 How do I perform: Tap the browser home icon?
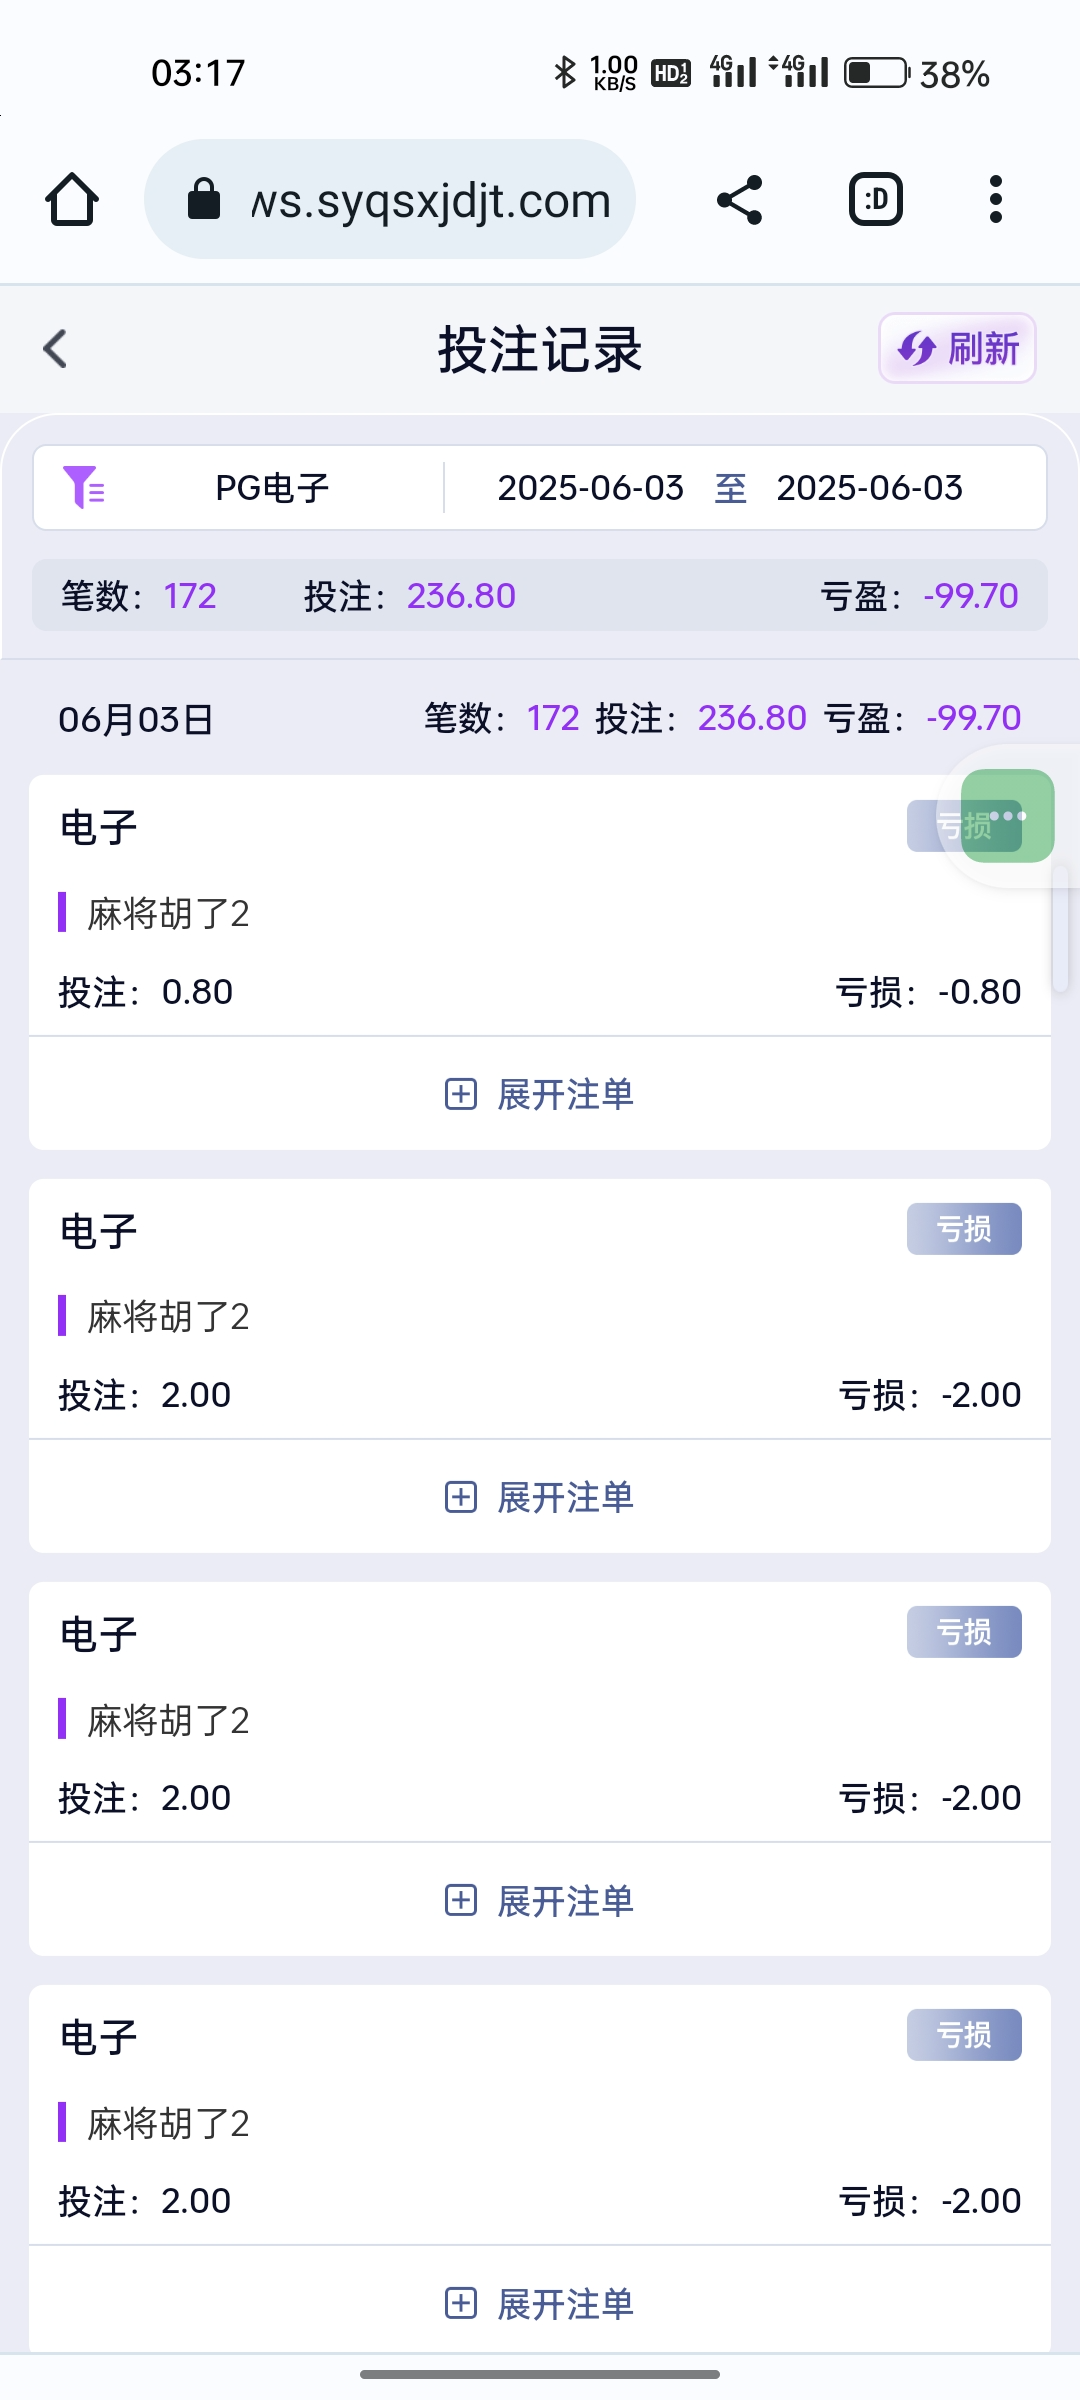click(x=72, y=200)
